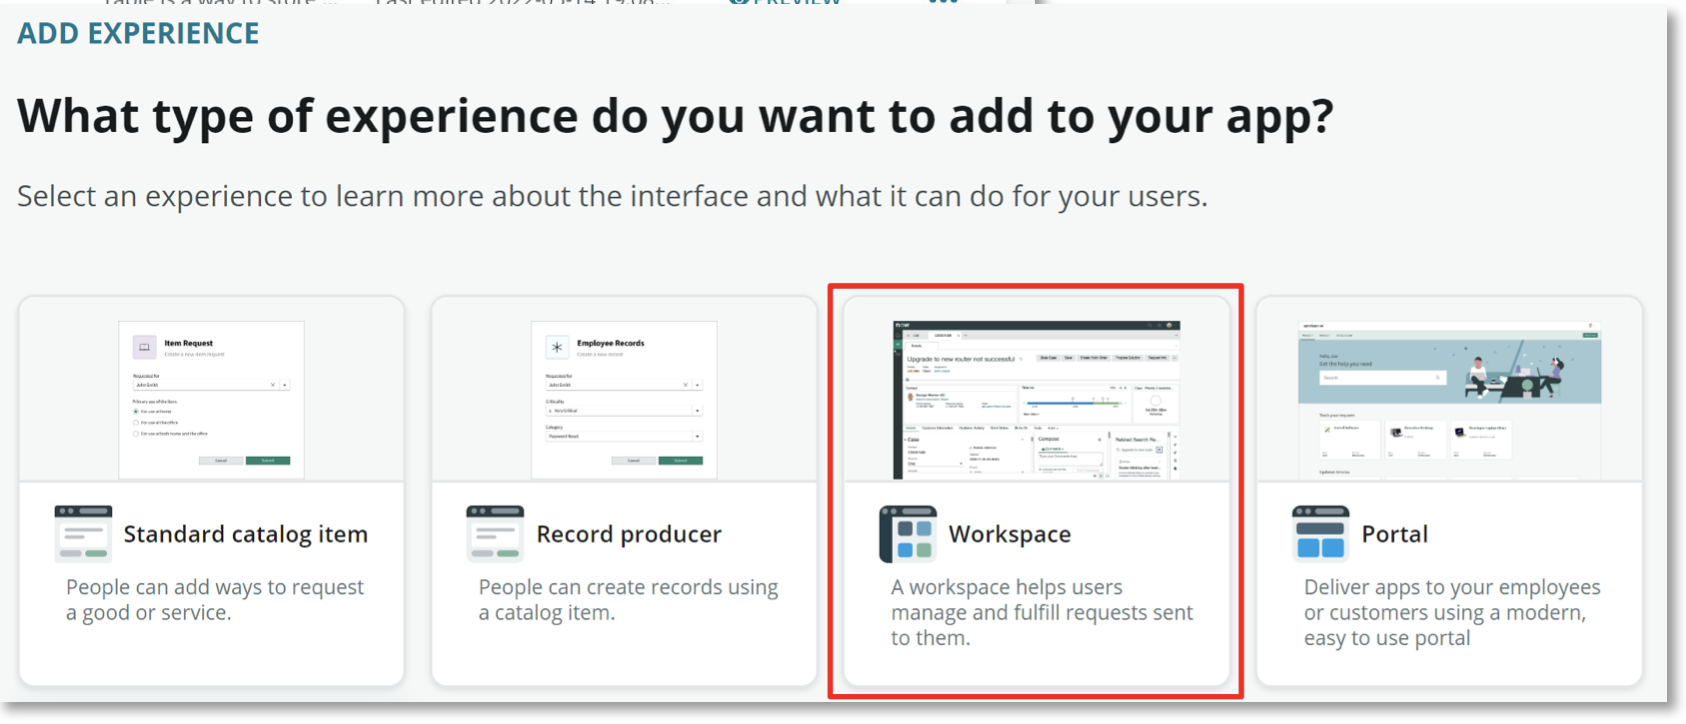
Task: Select the Record producer title
Action: pos(629,535)
